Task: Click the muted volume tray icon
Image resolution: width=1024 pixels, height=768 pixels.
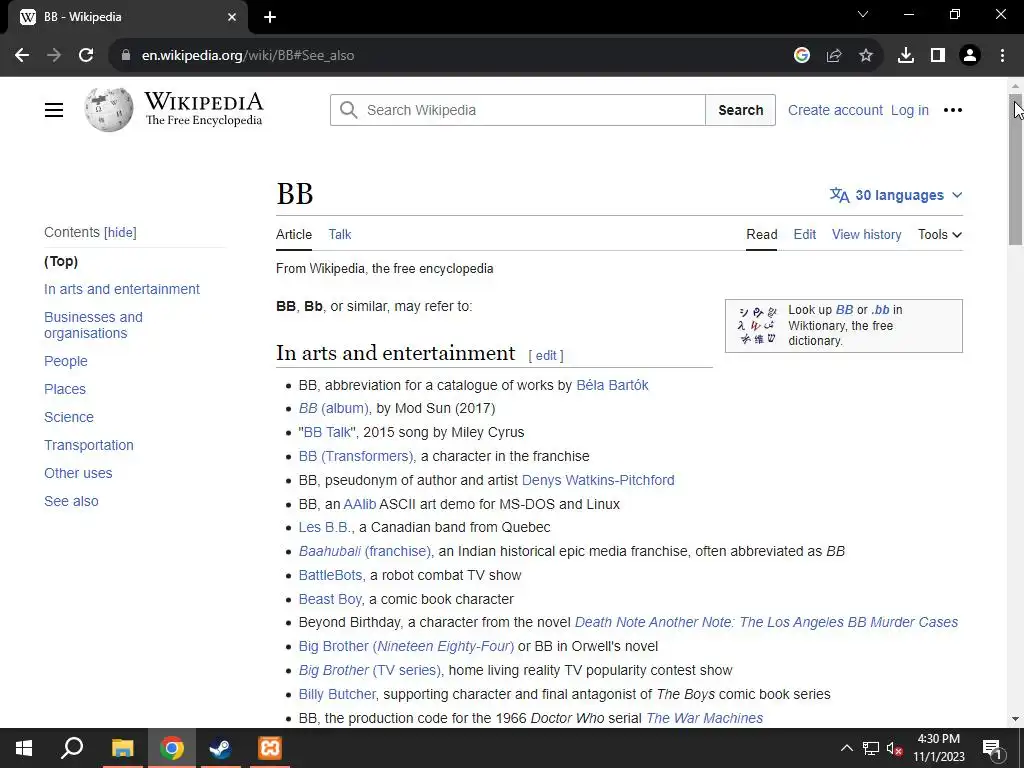Action: [895, 748]
